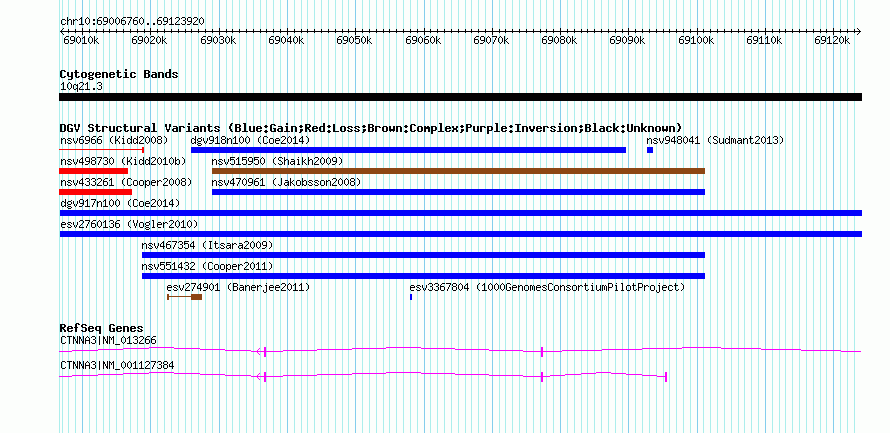Open the dgv918n100 (Coe2014) label
890x433 pixels.
[250, 140]
